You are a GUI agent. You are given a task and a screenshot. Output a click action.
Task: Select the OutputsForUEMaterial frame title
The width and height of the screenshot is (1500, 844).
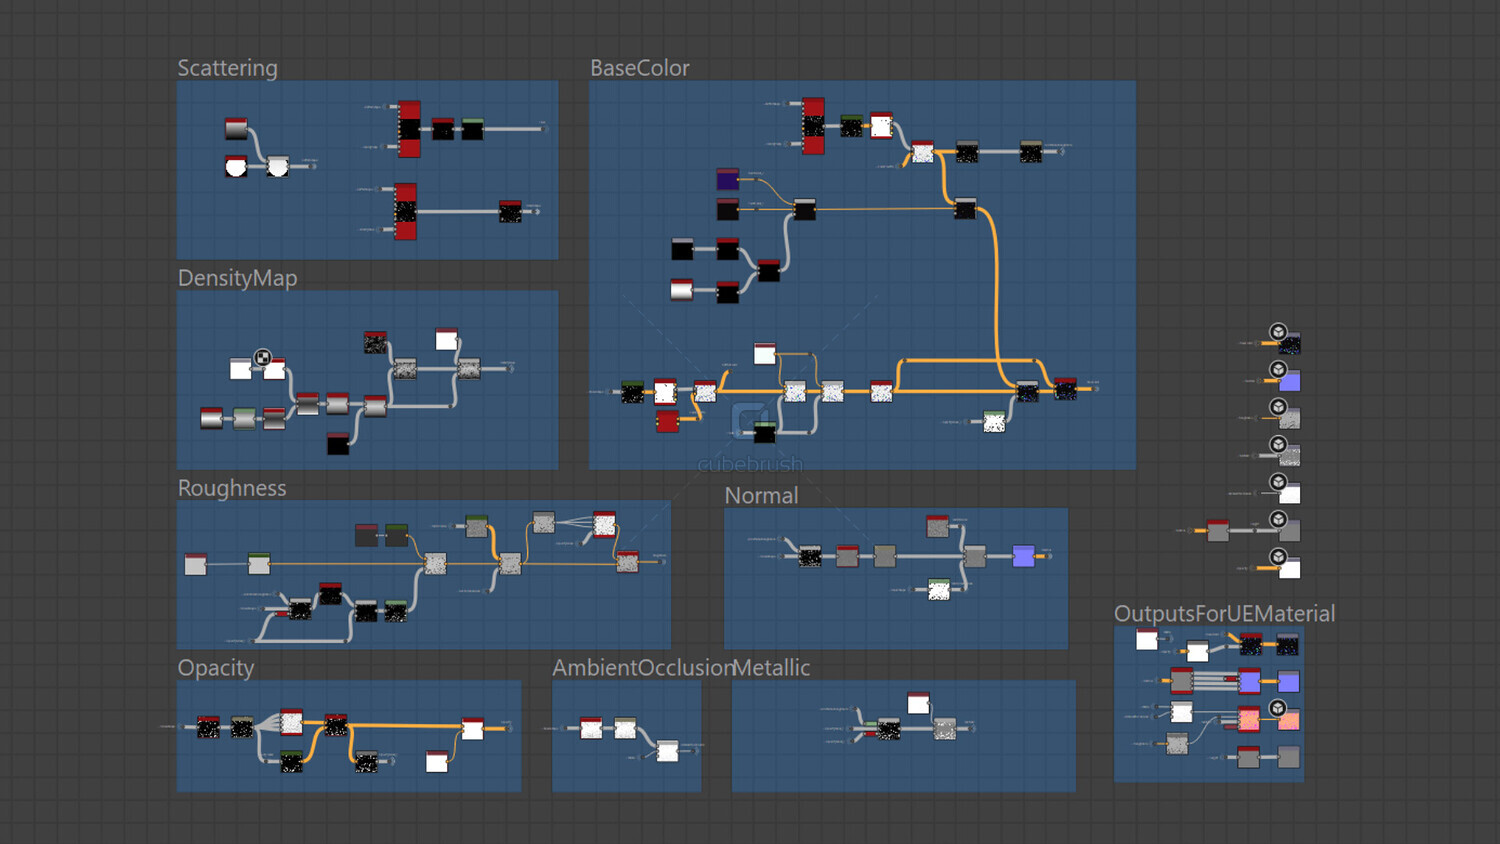click(1225, 614)
